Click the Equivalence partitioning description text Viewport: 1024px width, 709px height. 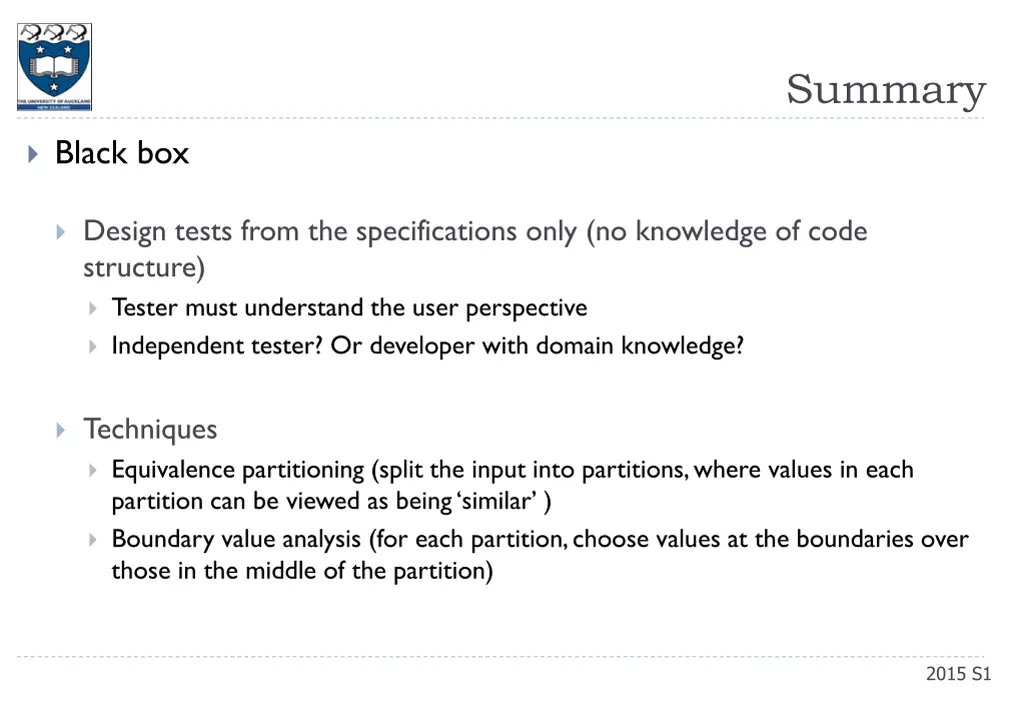(513, 485)
